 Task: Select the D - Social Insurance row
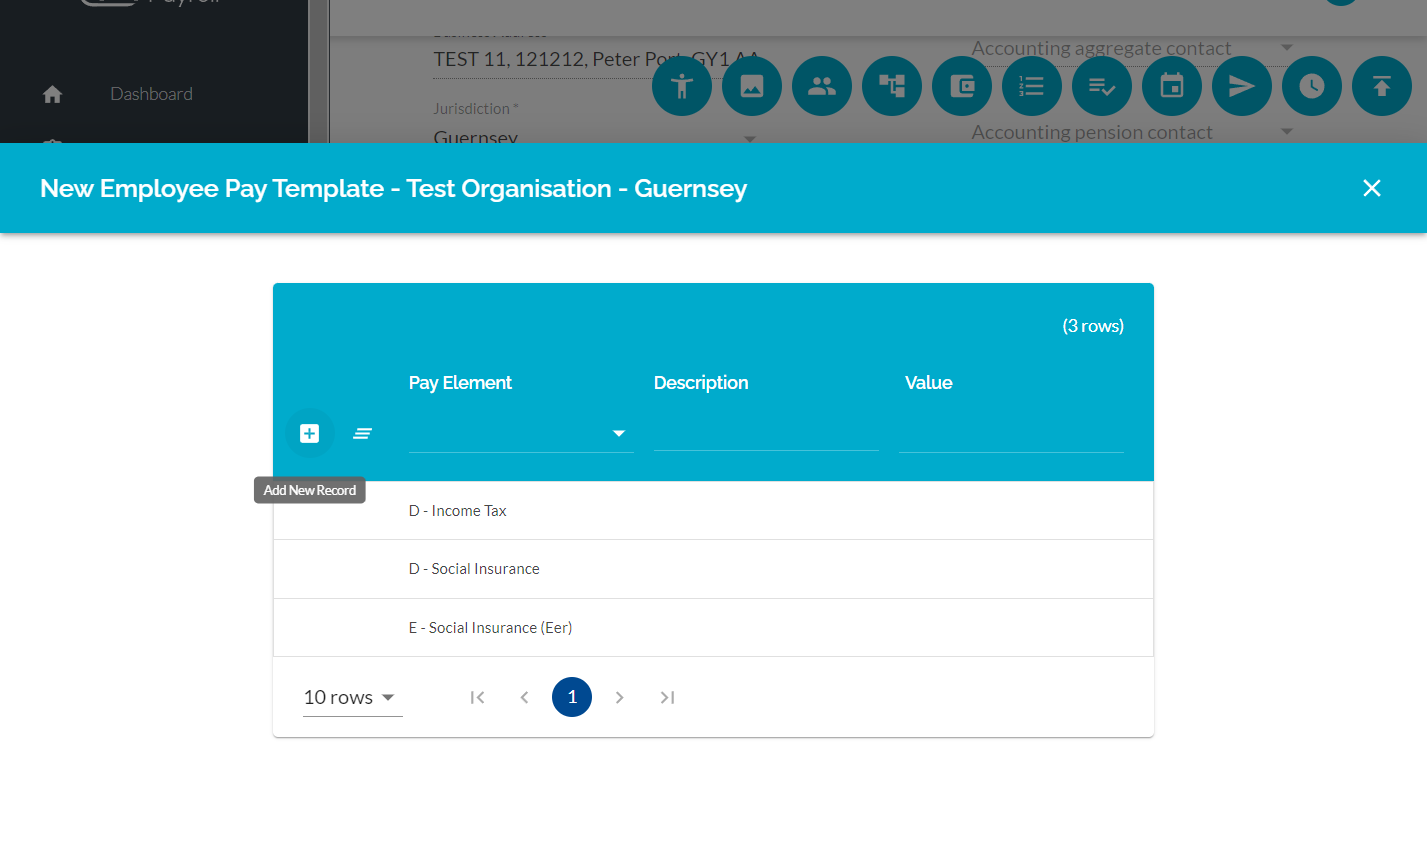[713, 569]
